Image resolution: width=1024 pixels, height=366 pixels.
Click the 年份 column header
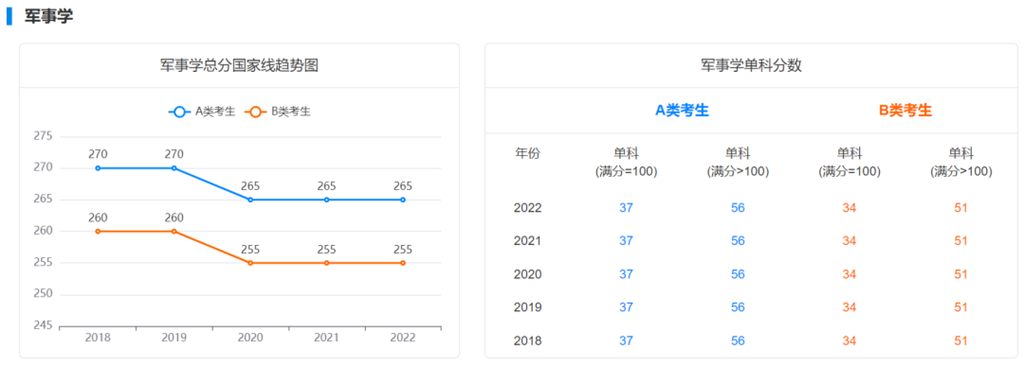[528, 154]
